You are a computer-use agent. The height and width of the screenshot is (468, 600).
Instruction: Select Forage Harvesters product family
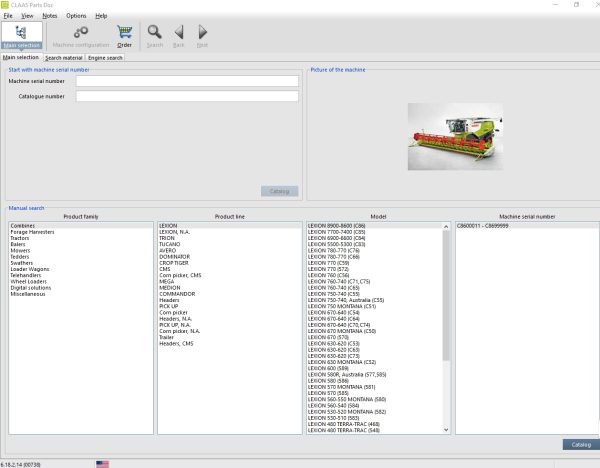click(x=81, y=232)
